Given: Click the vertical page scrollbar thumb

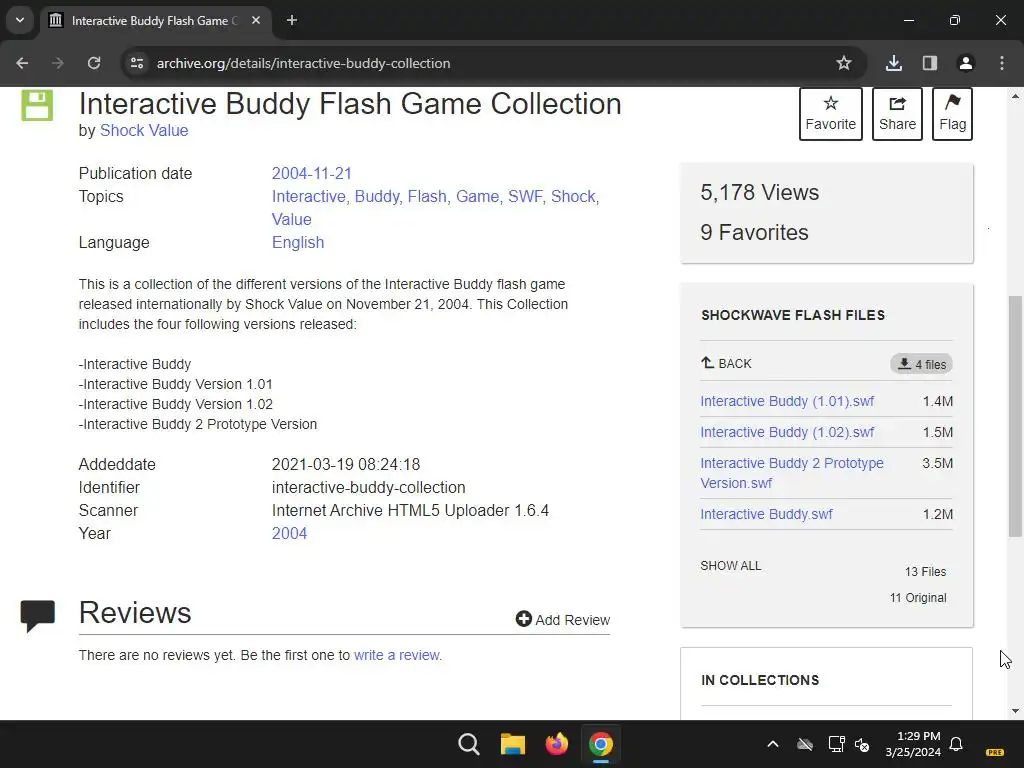Looking at the screenshot, I should pyautogui.click(x=1015, y=416).
